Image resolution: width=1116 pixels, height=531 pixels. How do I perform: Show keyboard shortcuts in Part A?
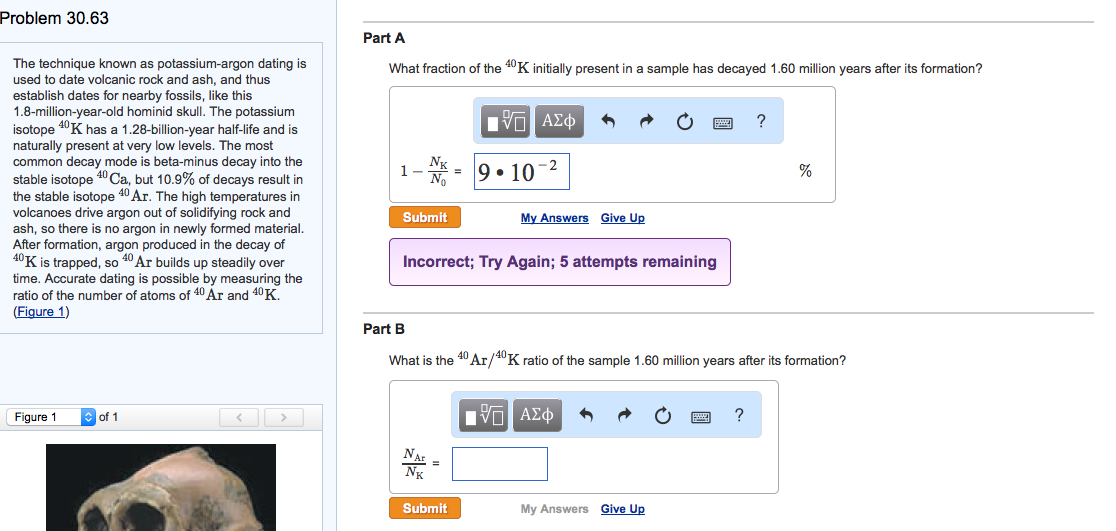tap(723, 122)
